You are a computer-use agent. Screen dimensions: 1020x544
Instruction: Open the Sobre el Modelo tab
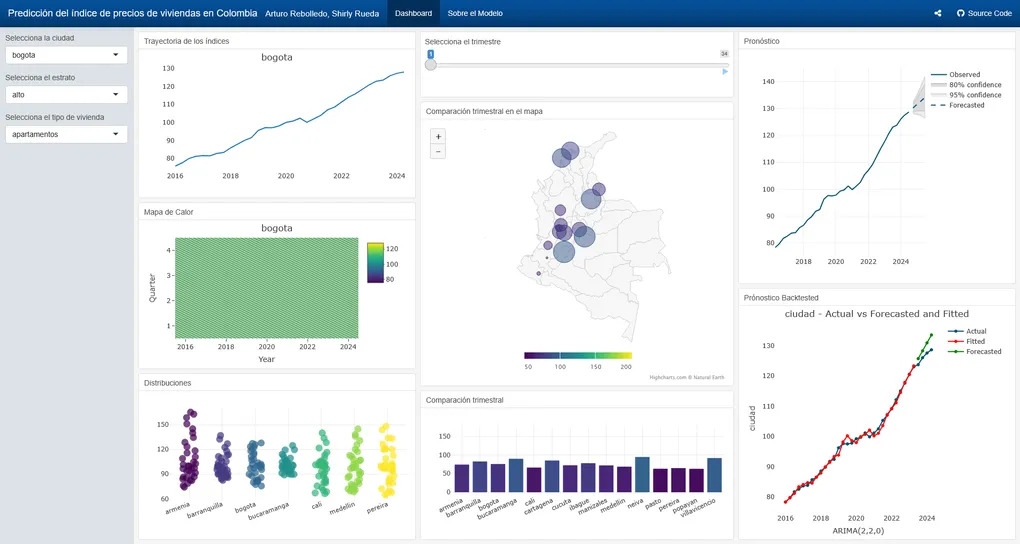click(475, 14)
